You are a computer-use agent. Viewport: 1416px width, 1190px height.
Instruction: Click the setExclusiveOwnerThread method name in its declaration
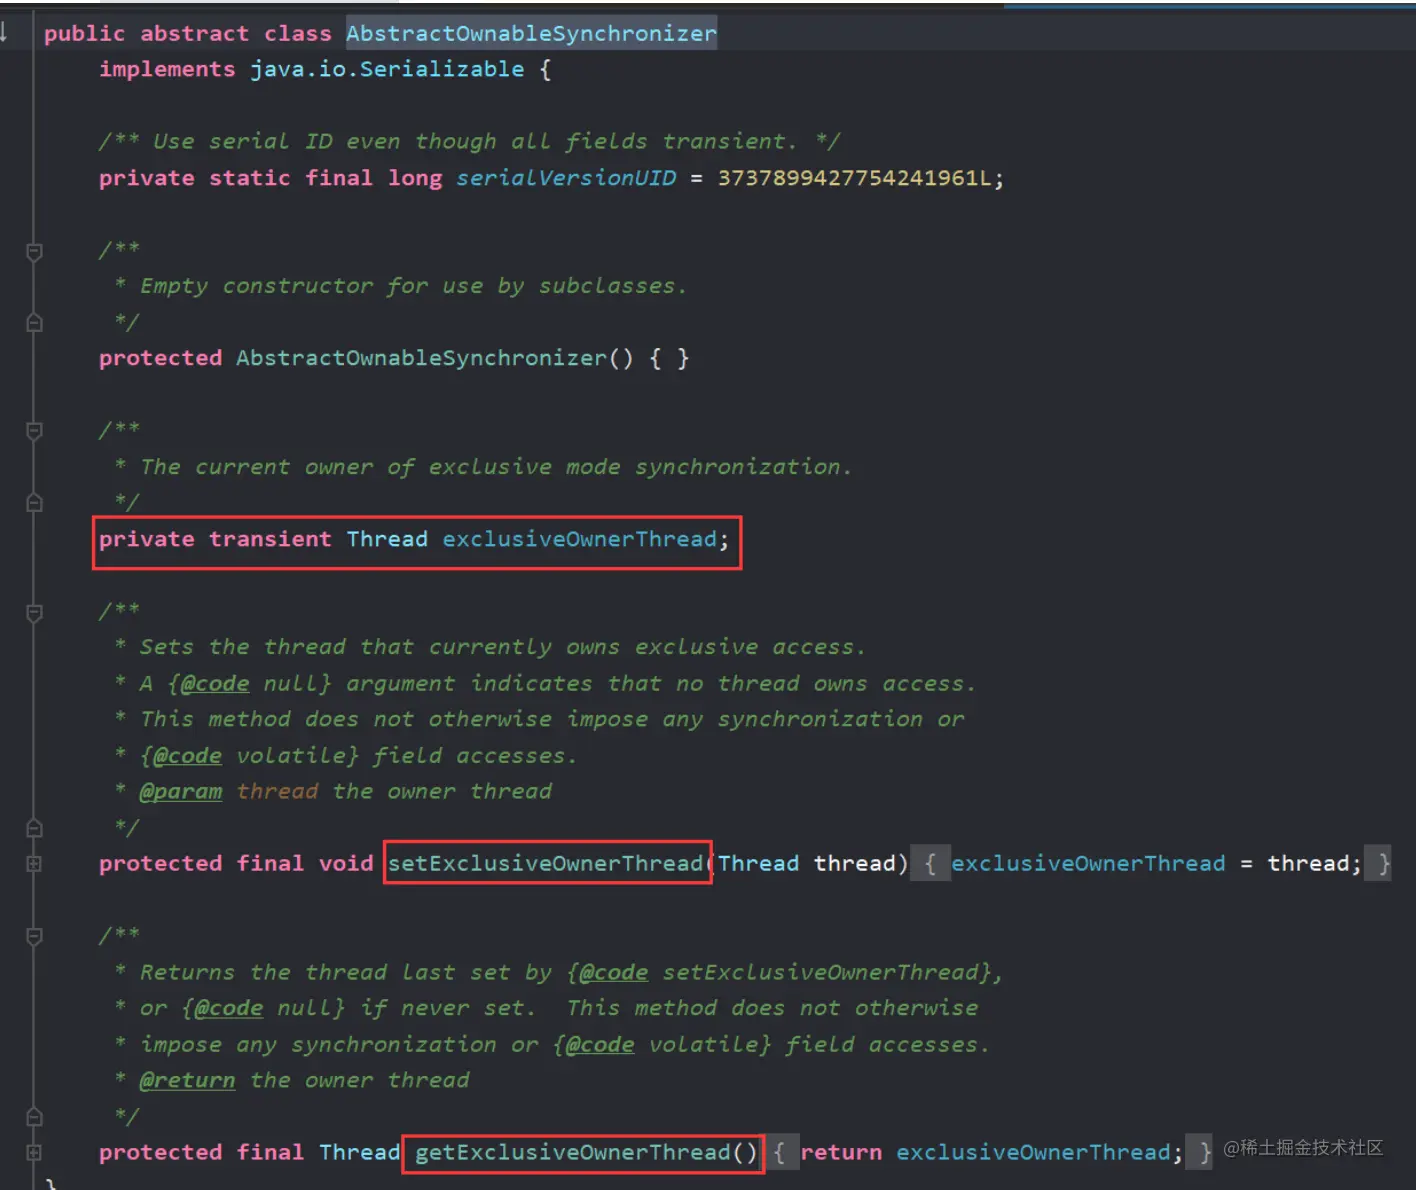click(x=546, y=863)
